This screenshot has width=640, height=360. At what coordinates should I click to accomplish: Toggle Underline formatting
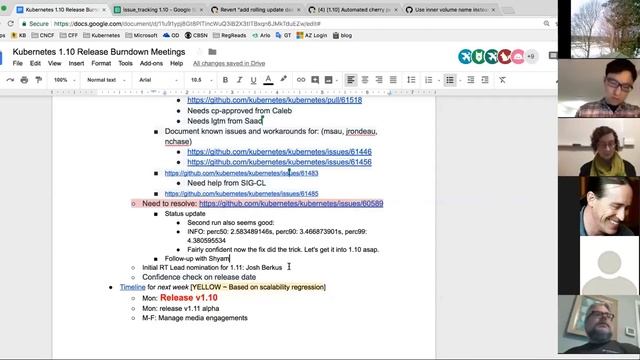tap(253, 80)
